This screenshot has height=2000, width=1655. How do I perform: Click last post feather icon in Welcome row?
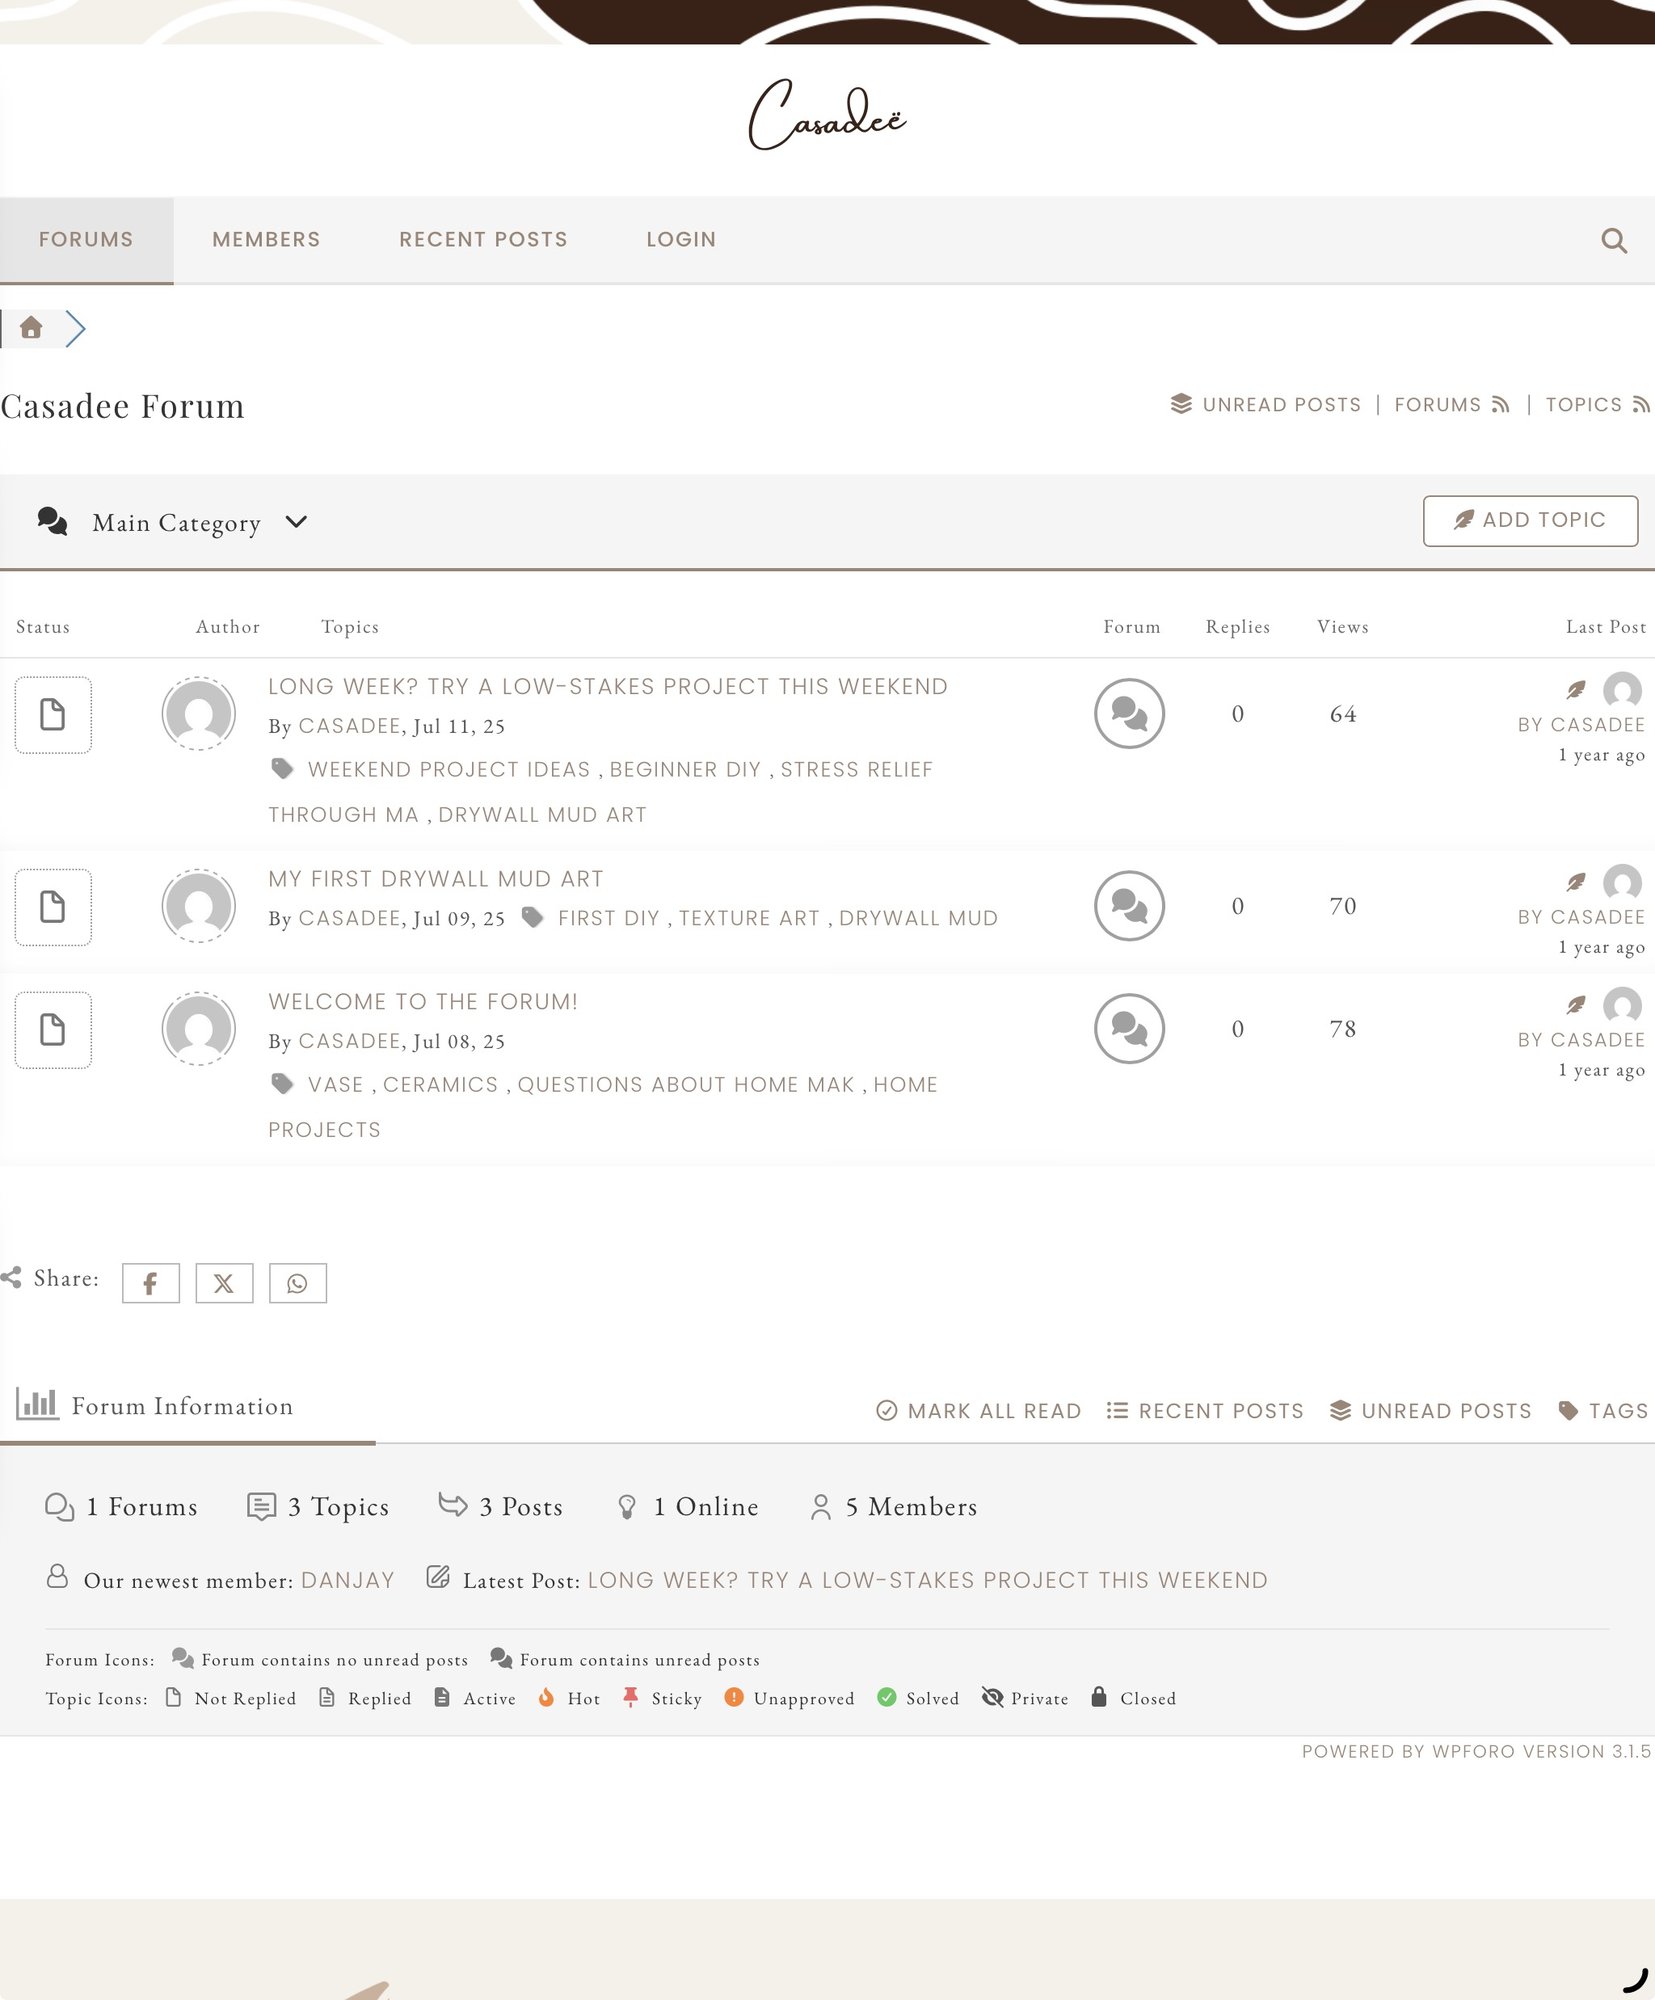pyautogui.click(x=1576, y=1004)
